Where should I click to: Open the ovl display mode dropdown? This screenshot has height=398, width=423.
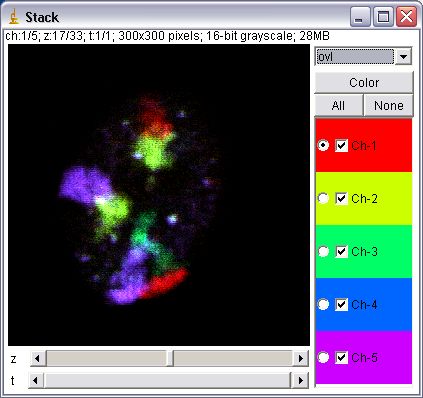click(x=403, y=56)
